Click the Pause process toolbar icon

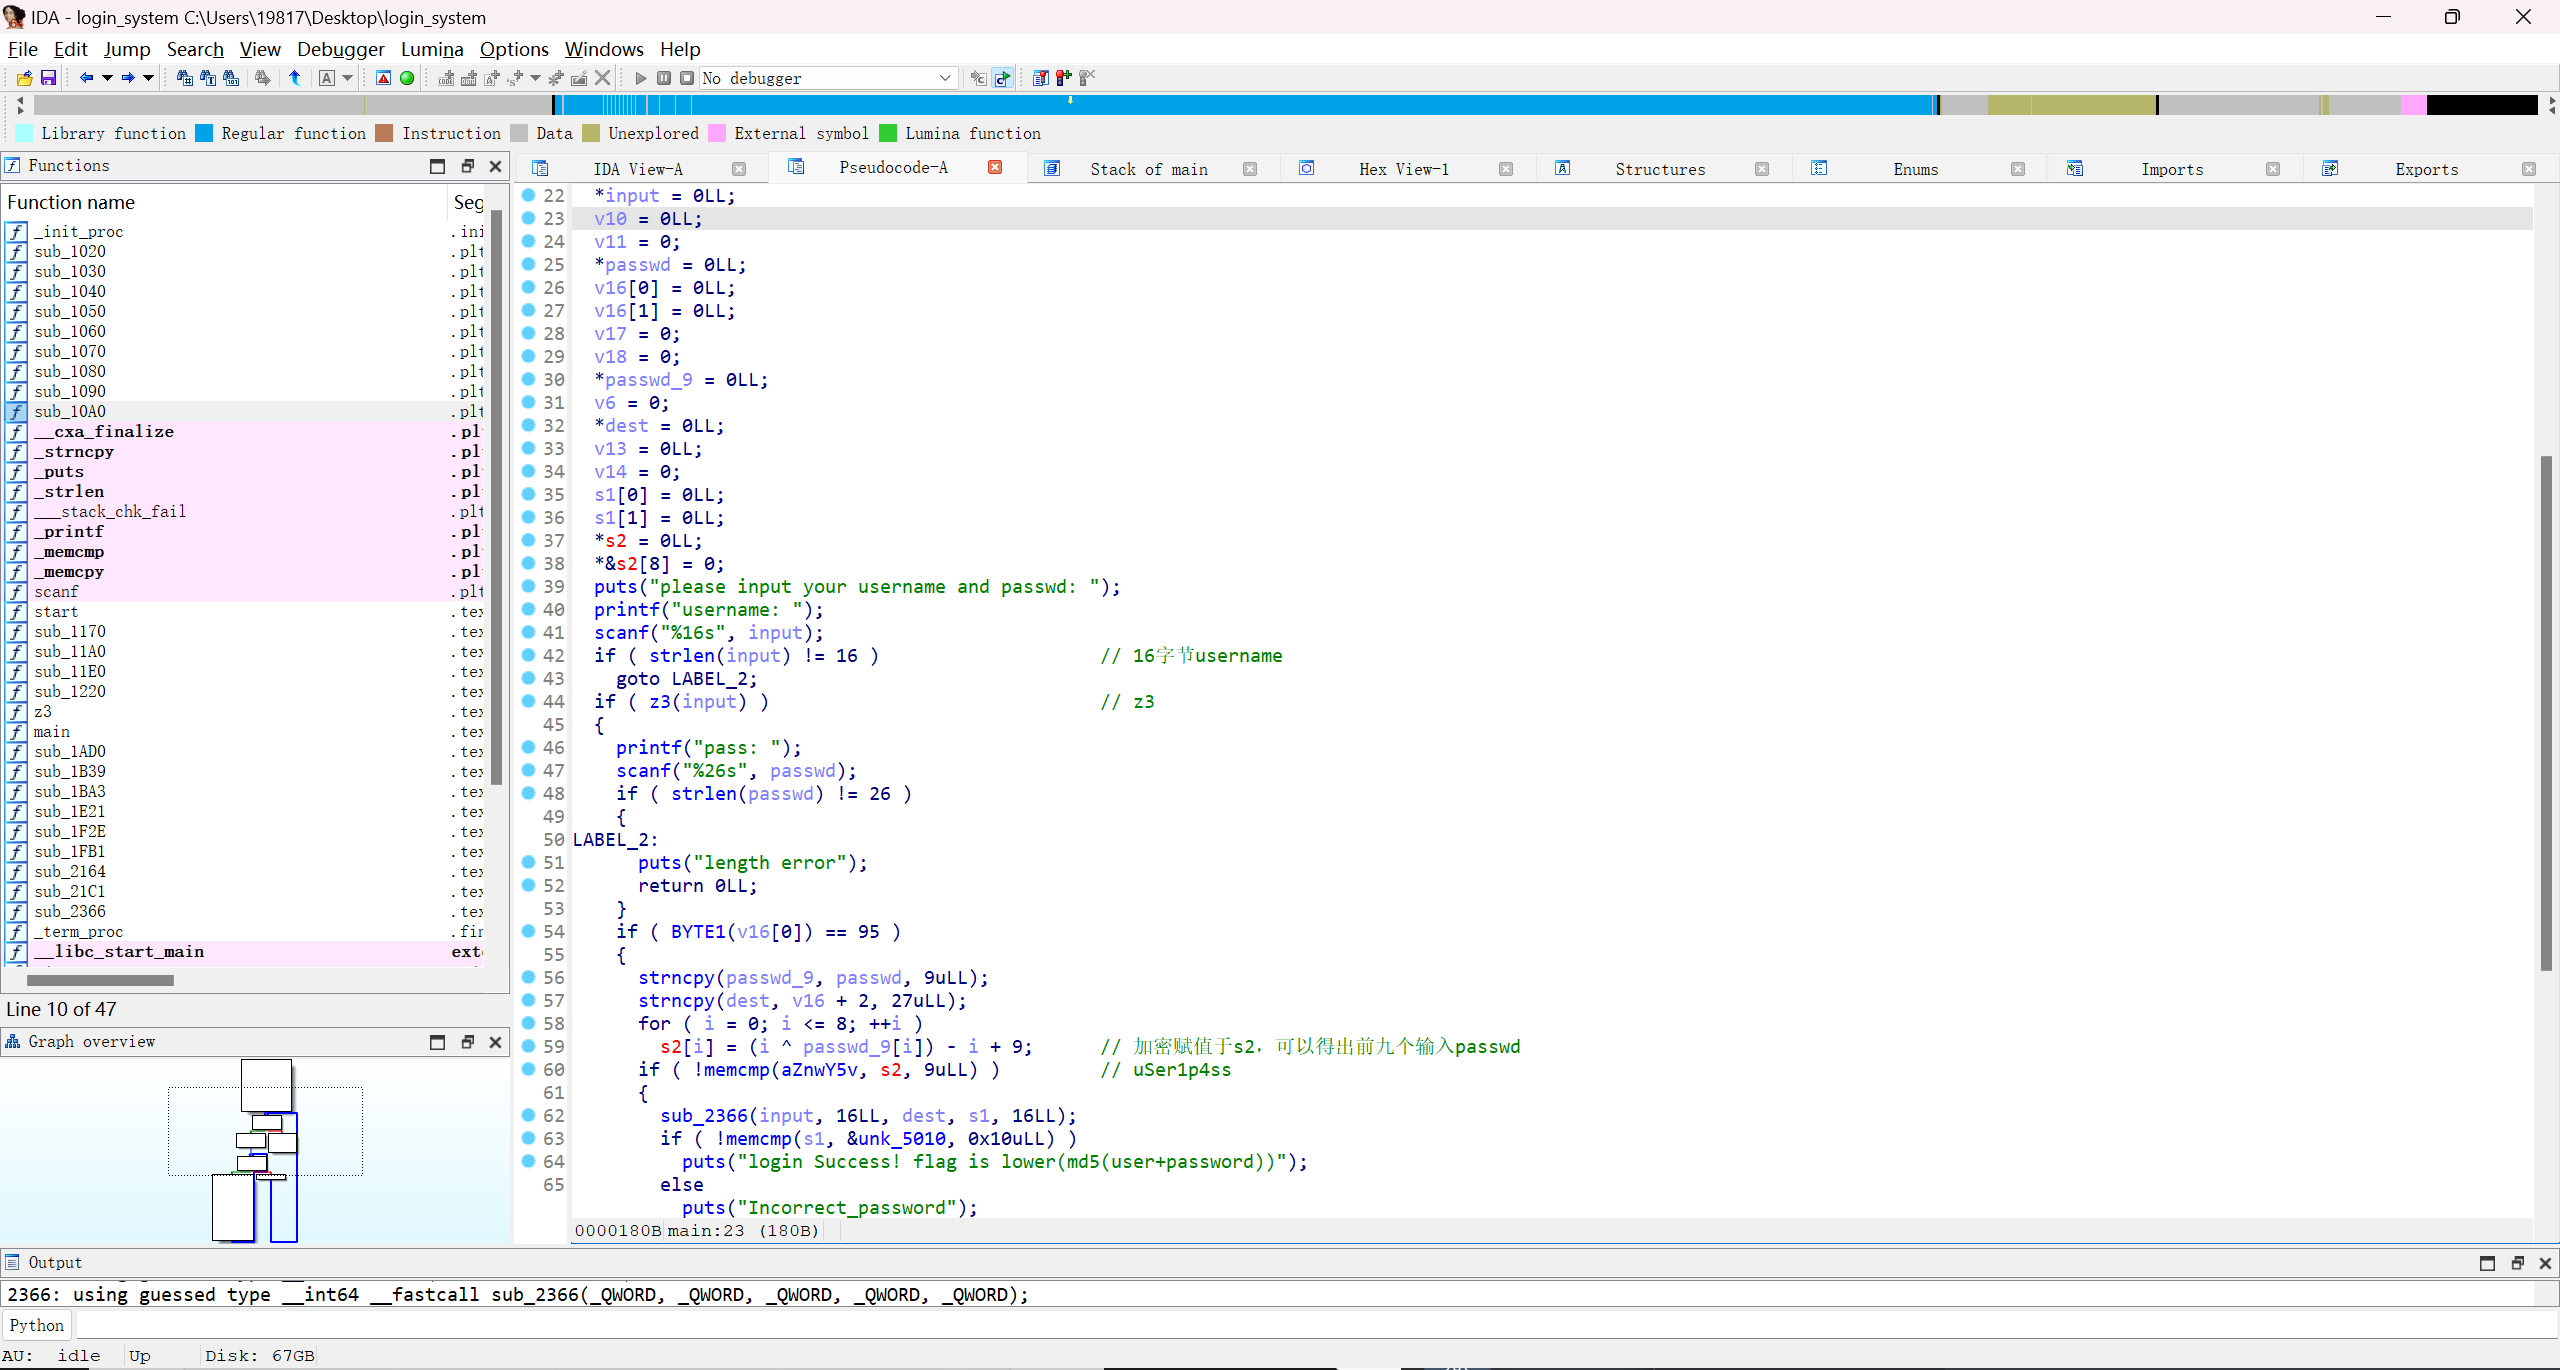(664, 78)
